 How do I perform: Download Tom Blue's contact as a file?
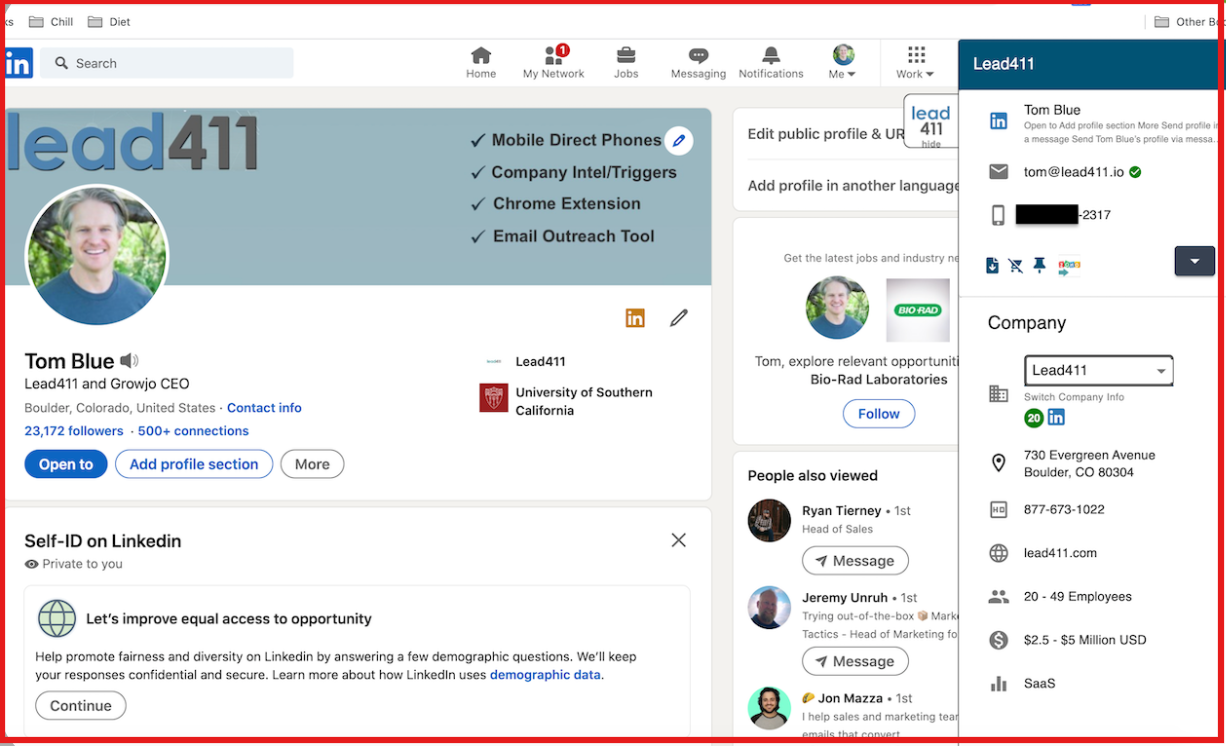992,265
